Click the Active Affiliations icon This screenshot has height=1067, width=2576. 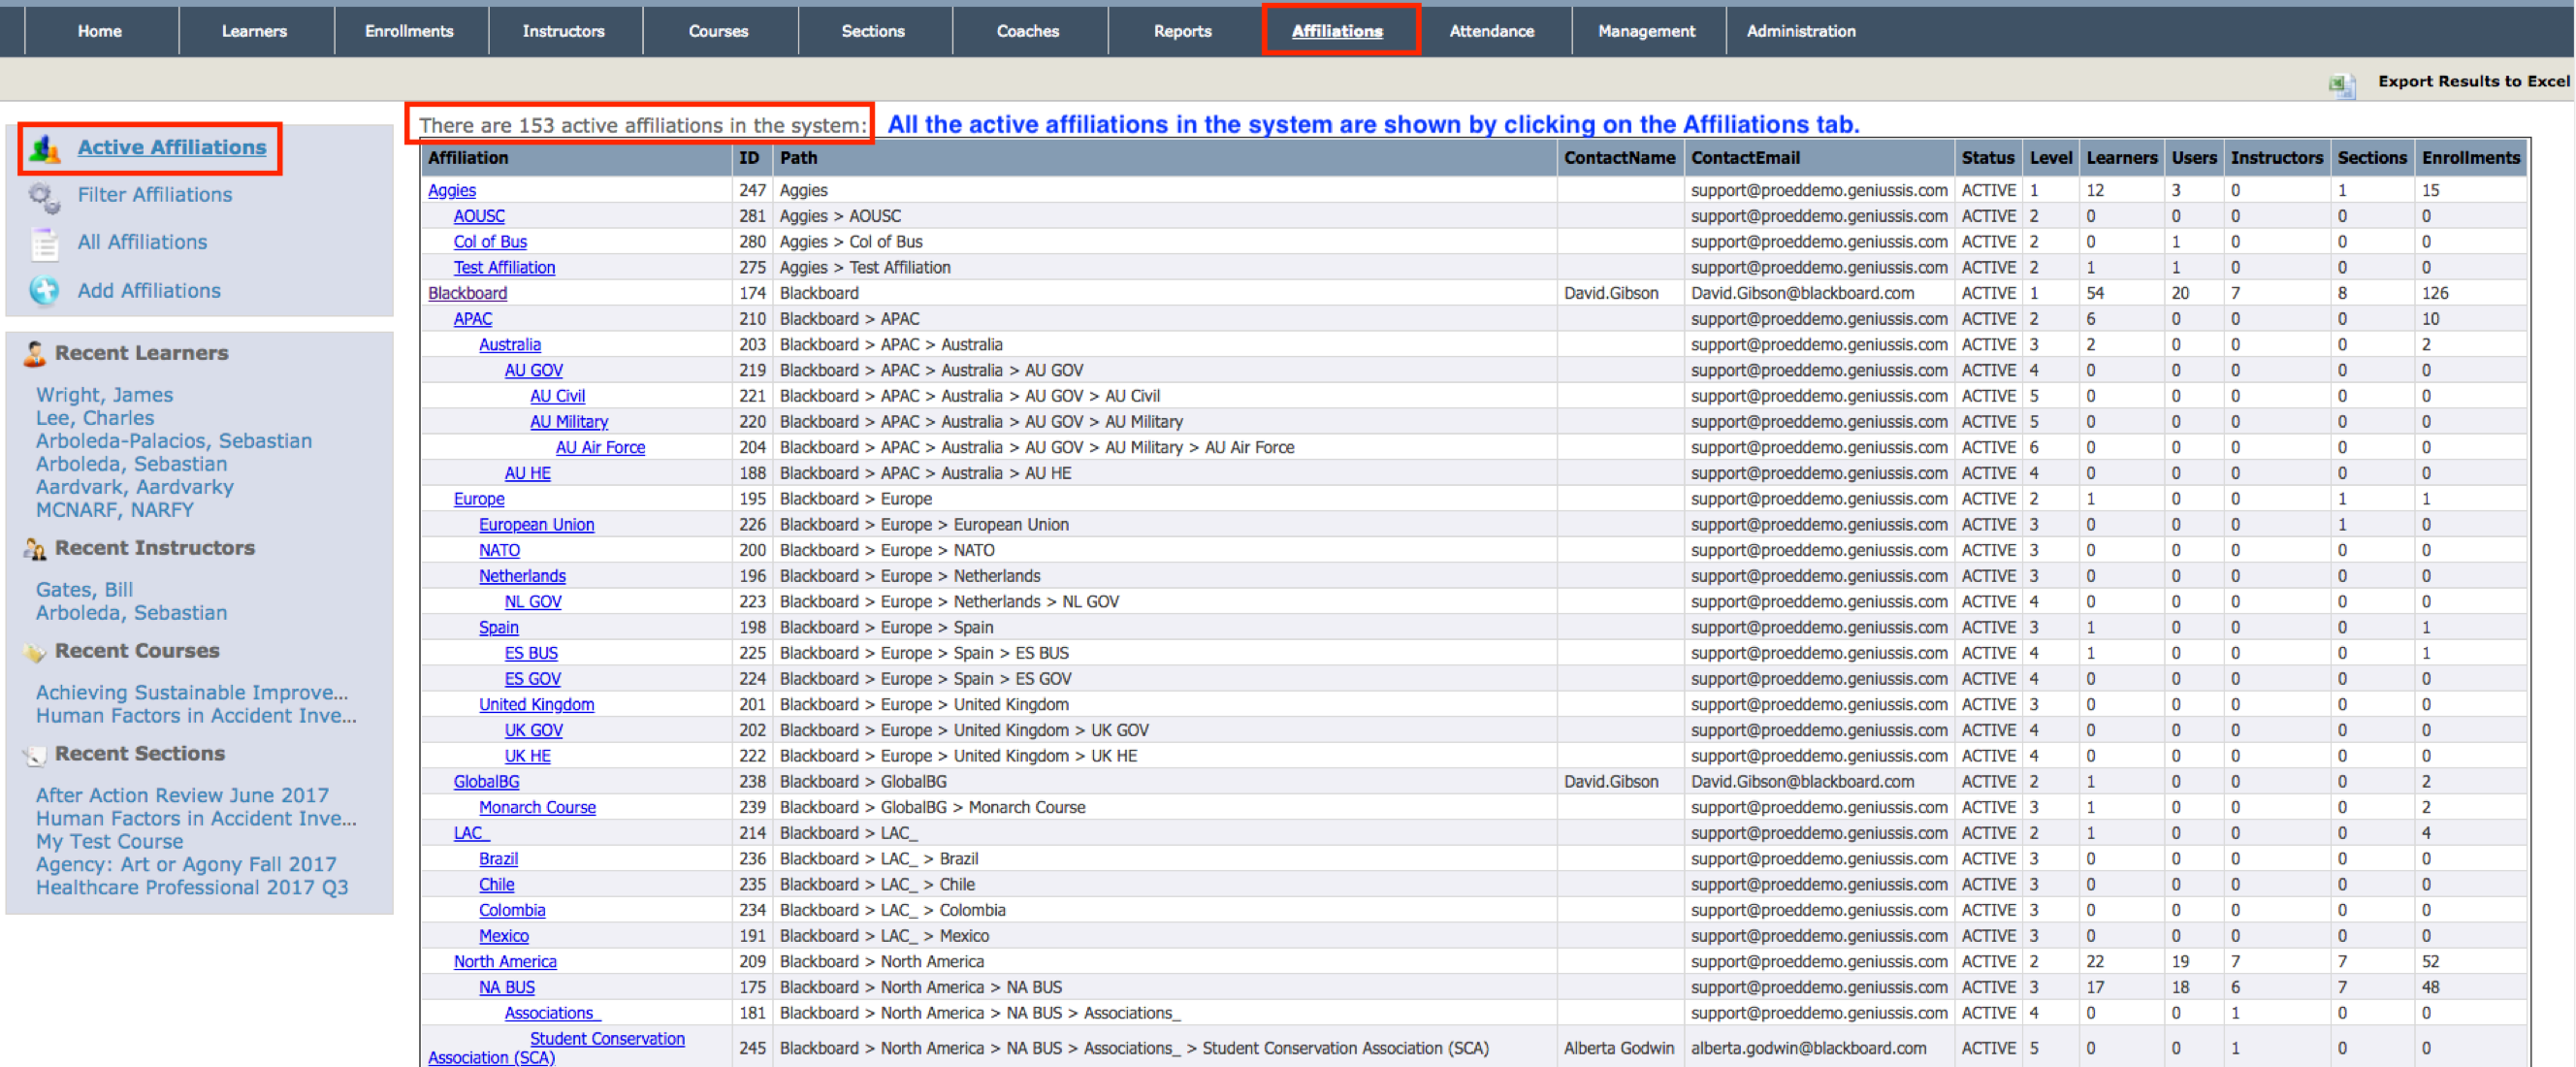(x=45, y=148)
